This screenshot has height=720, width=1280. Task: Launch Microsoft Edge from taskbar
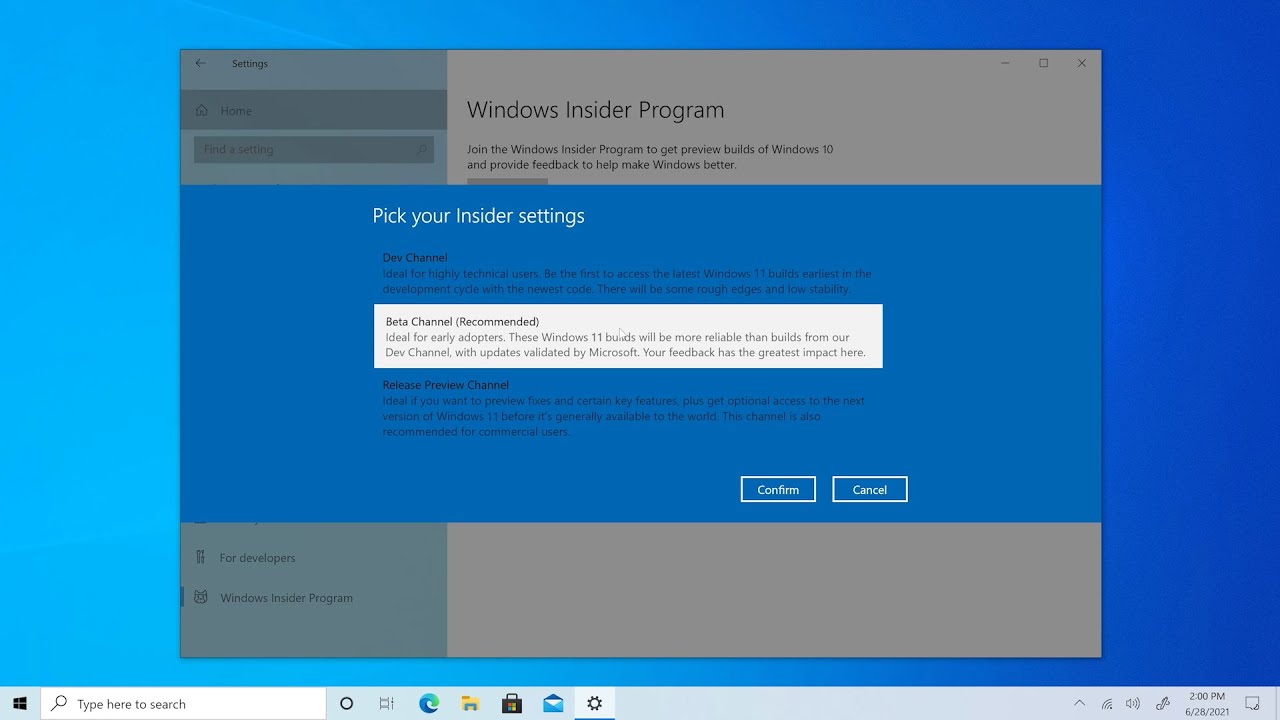429,704
